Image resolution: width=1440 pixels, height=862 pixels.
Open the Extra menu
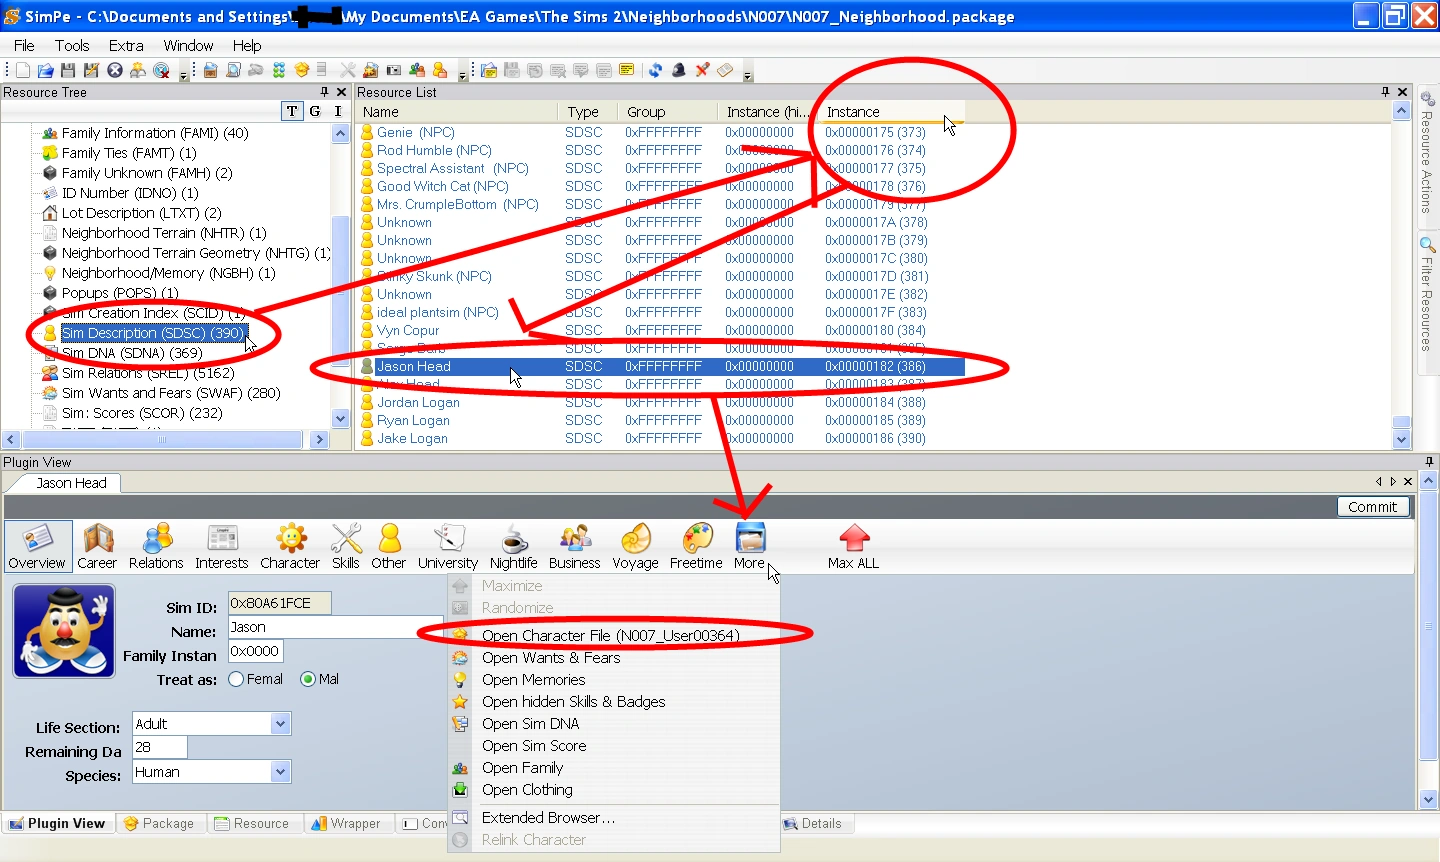tap(126, 45)
